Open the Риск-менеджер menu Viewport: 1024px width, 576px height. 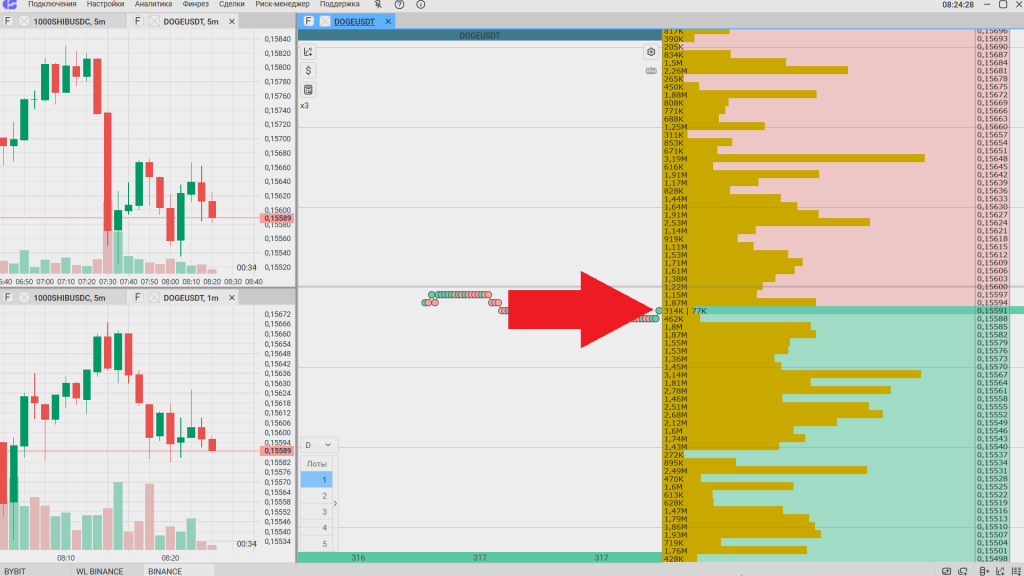click(282, 4)
